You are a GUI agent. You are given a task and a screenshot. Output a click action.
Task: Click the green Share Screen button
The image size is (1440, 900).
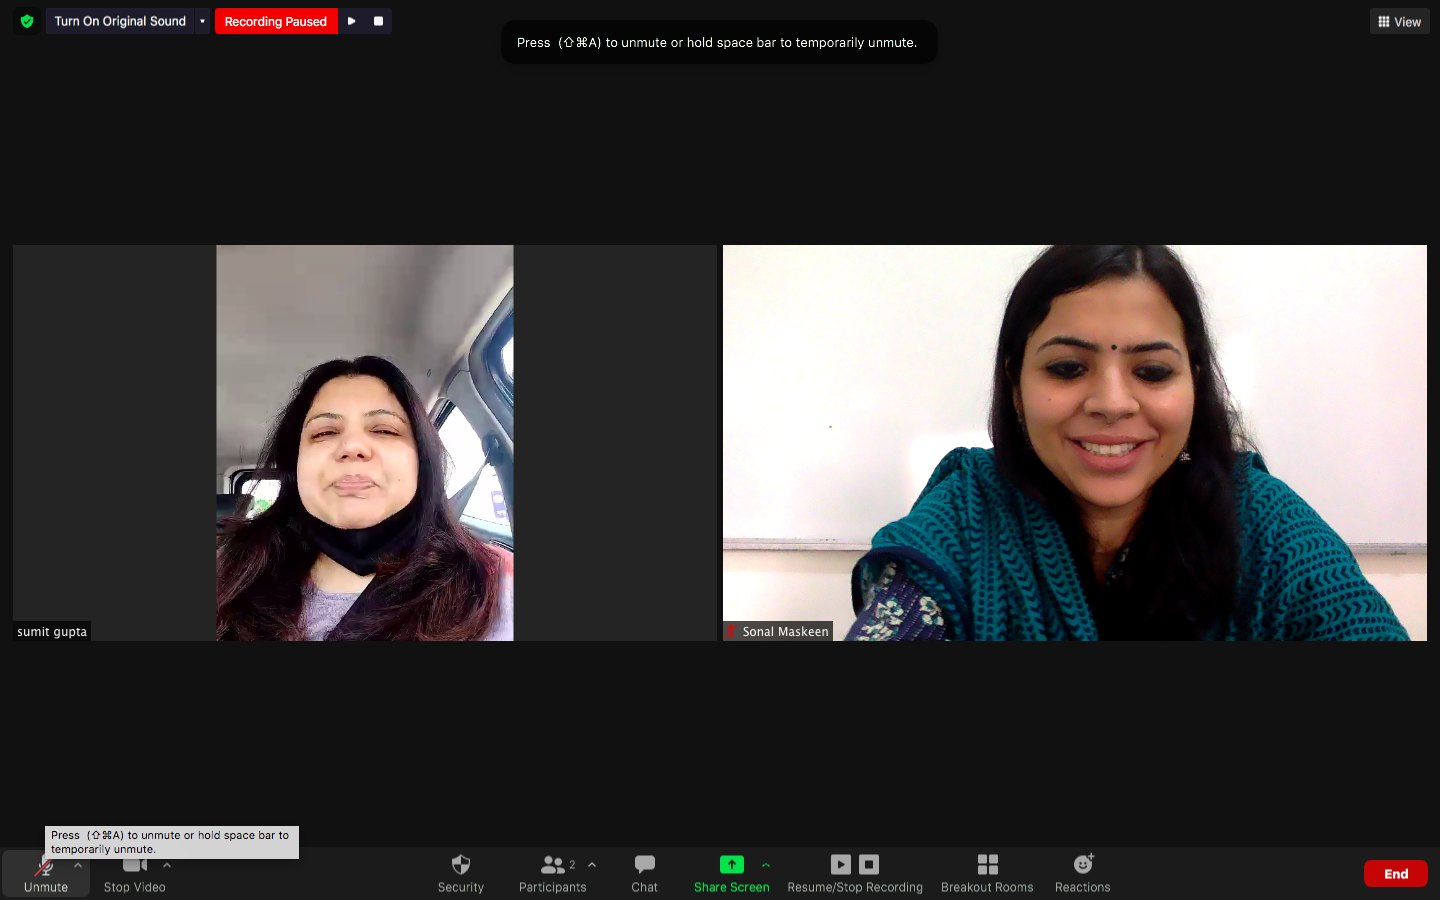tap(732, 873)
